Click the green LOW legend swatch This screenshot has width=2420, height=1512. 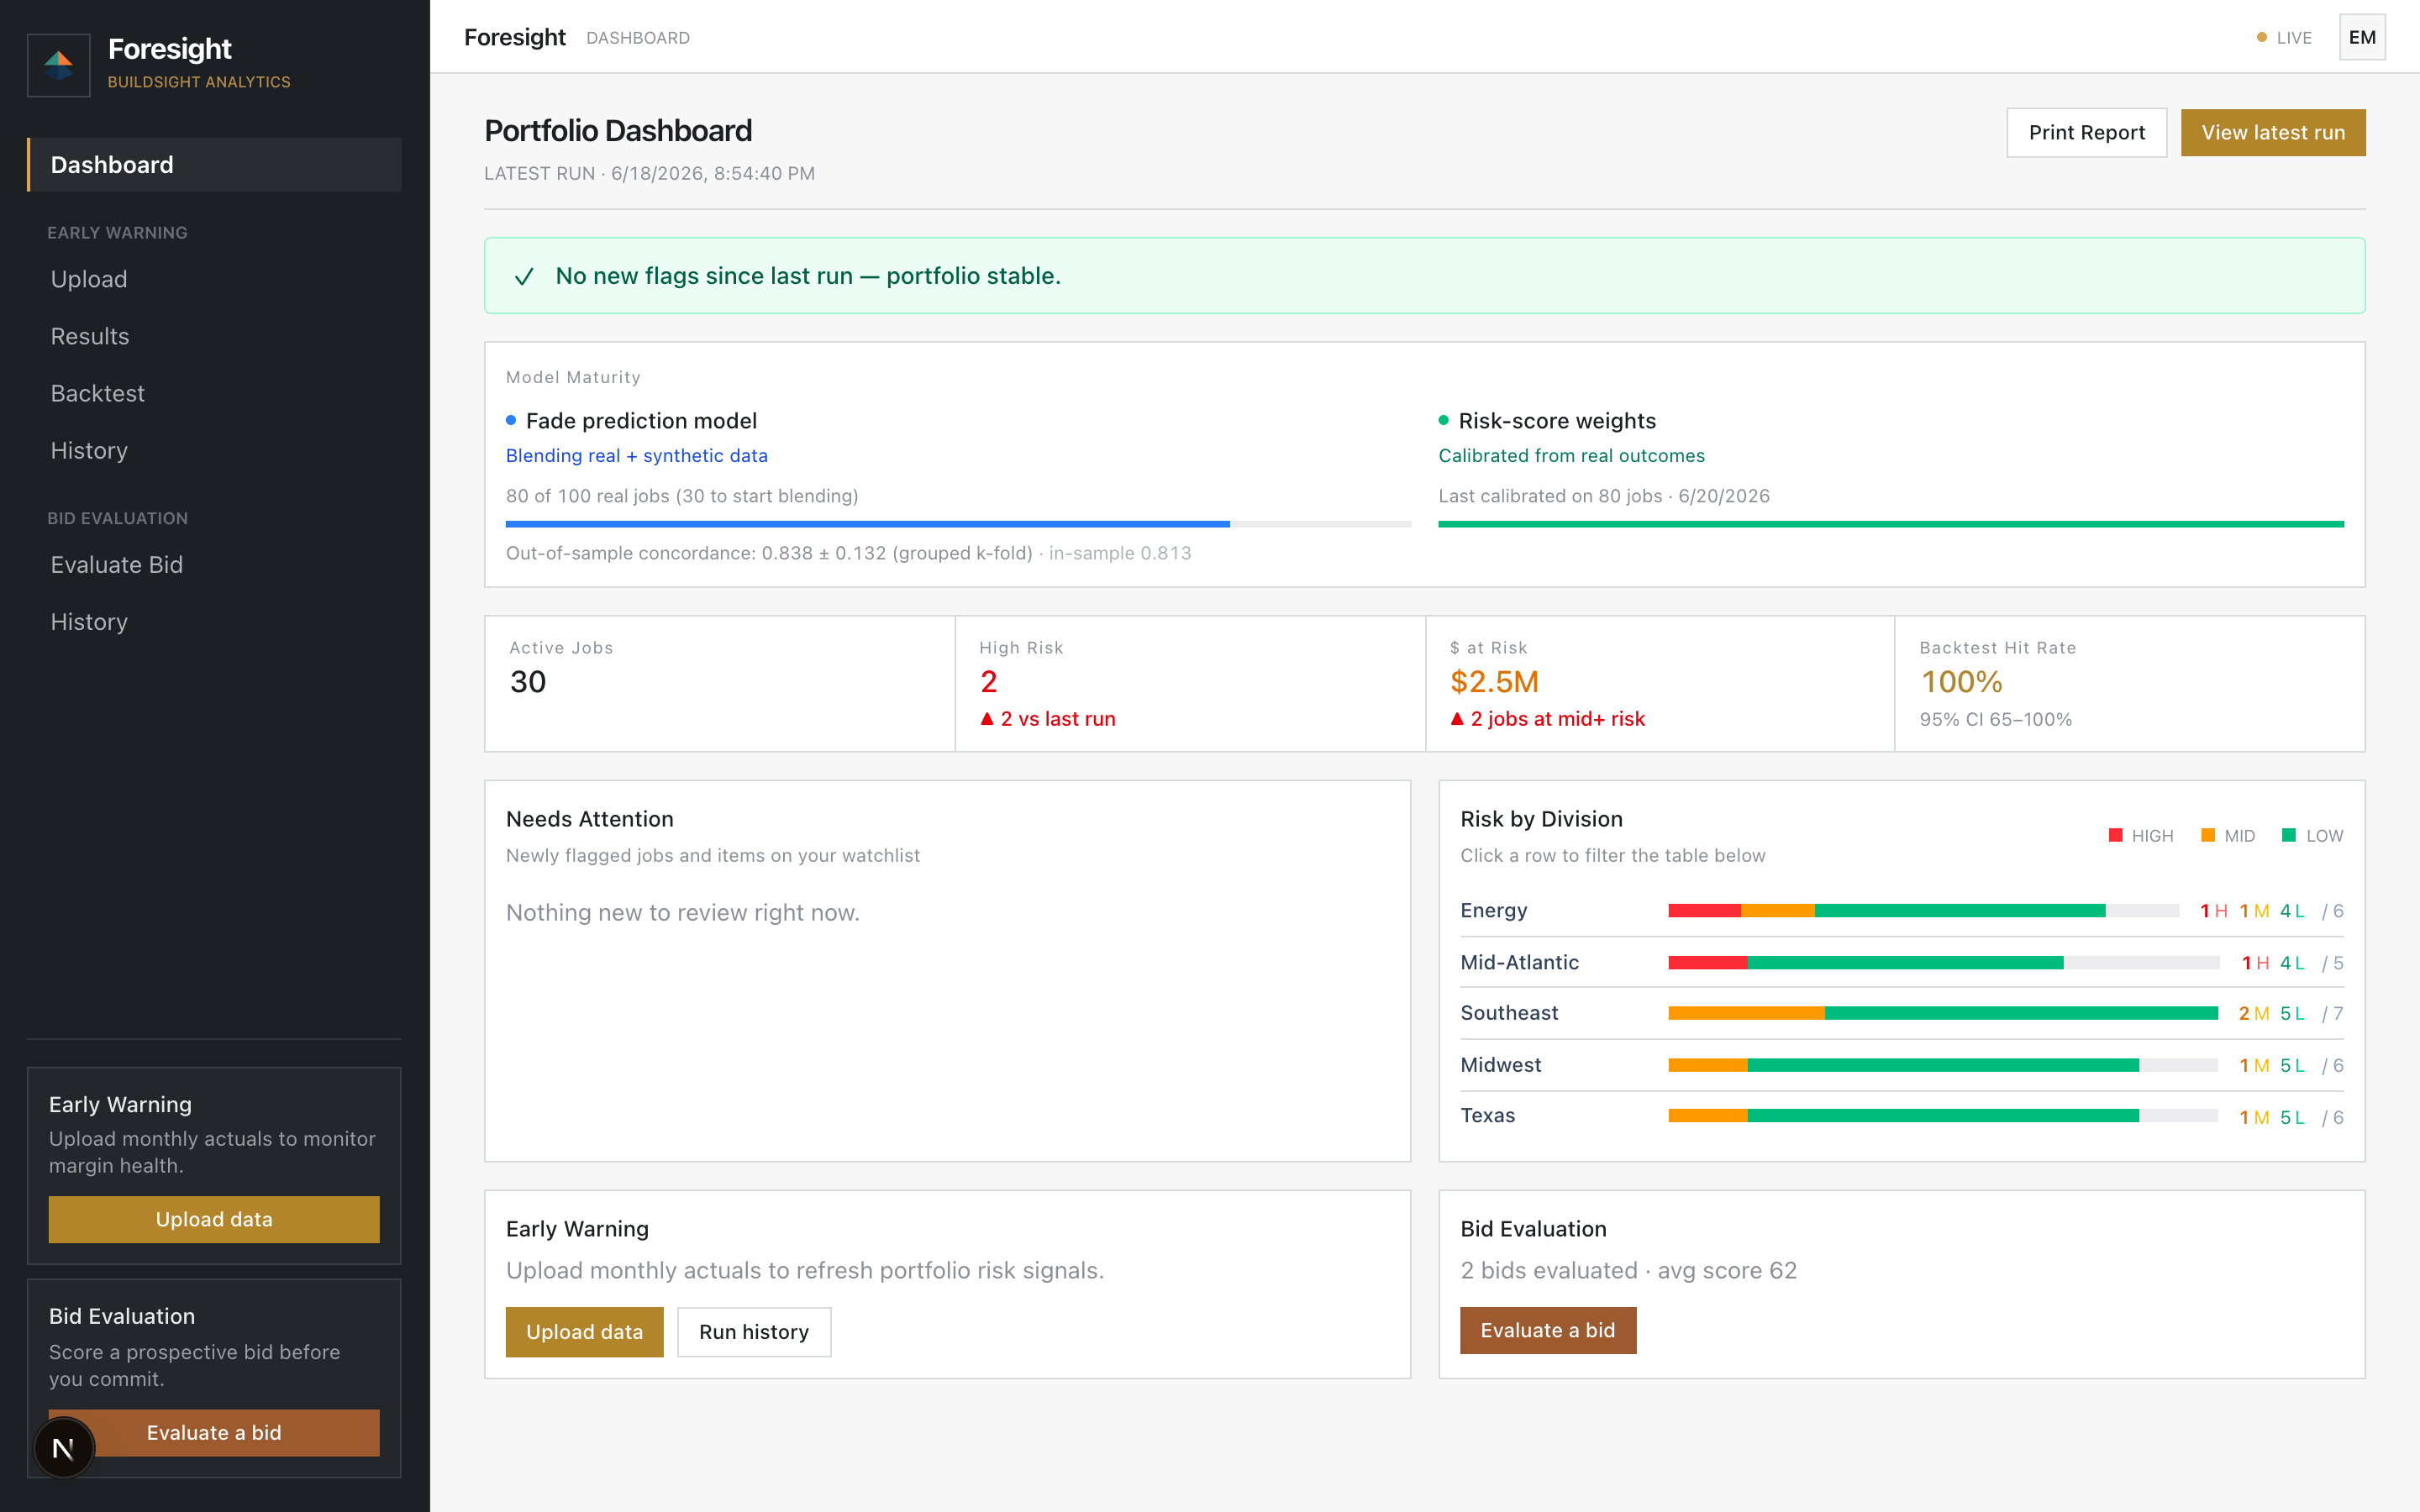pos(2289,835)
